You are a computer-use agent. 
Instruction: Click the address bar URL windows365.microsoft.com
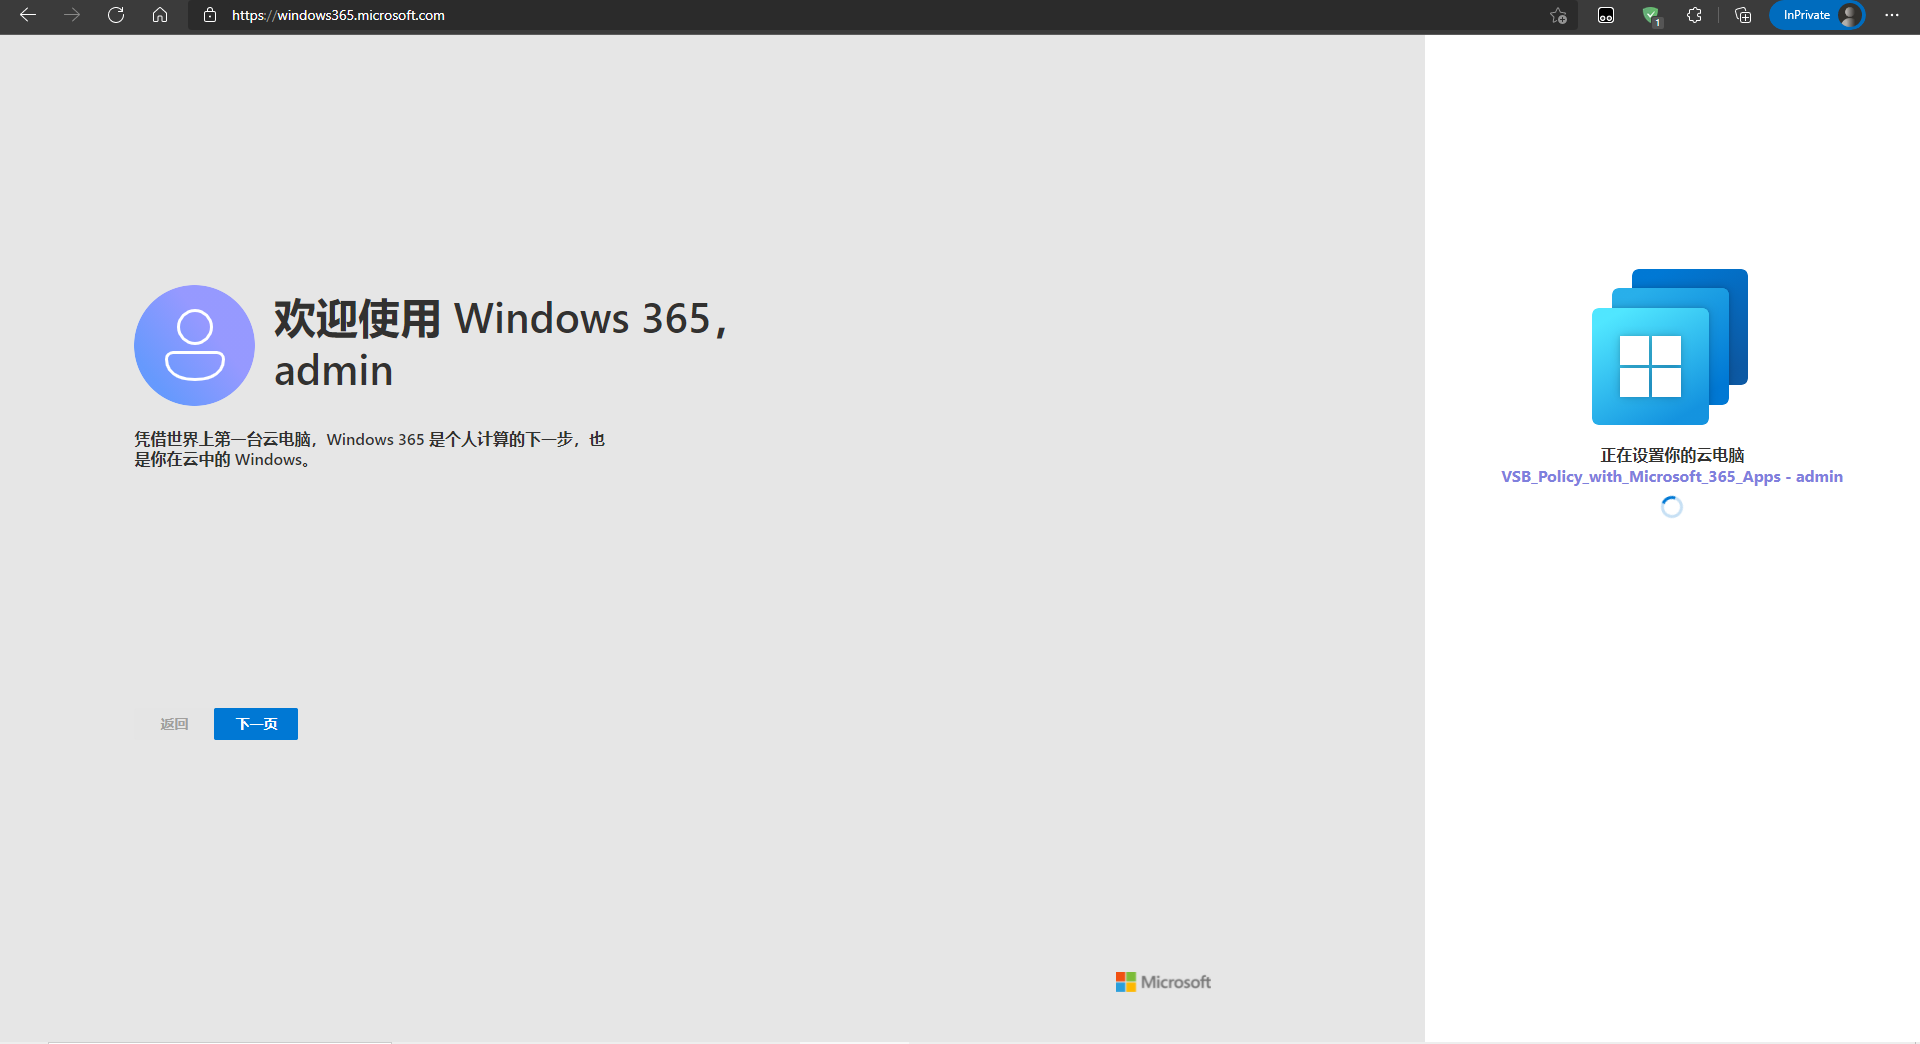(338, 15)
